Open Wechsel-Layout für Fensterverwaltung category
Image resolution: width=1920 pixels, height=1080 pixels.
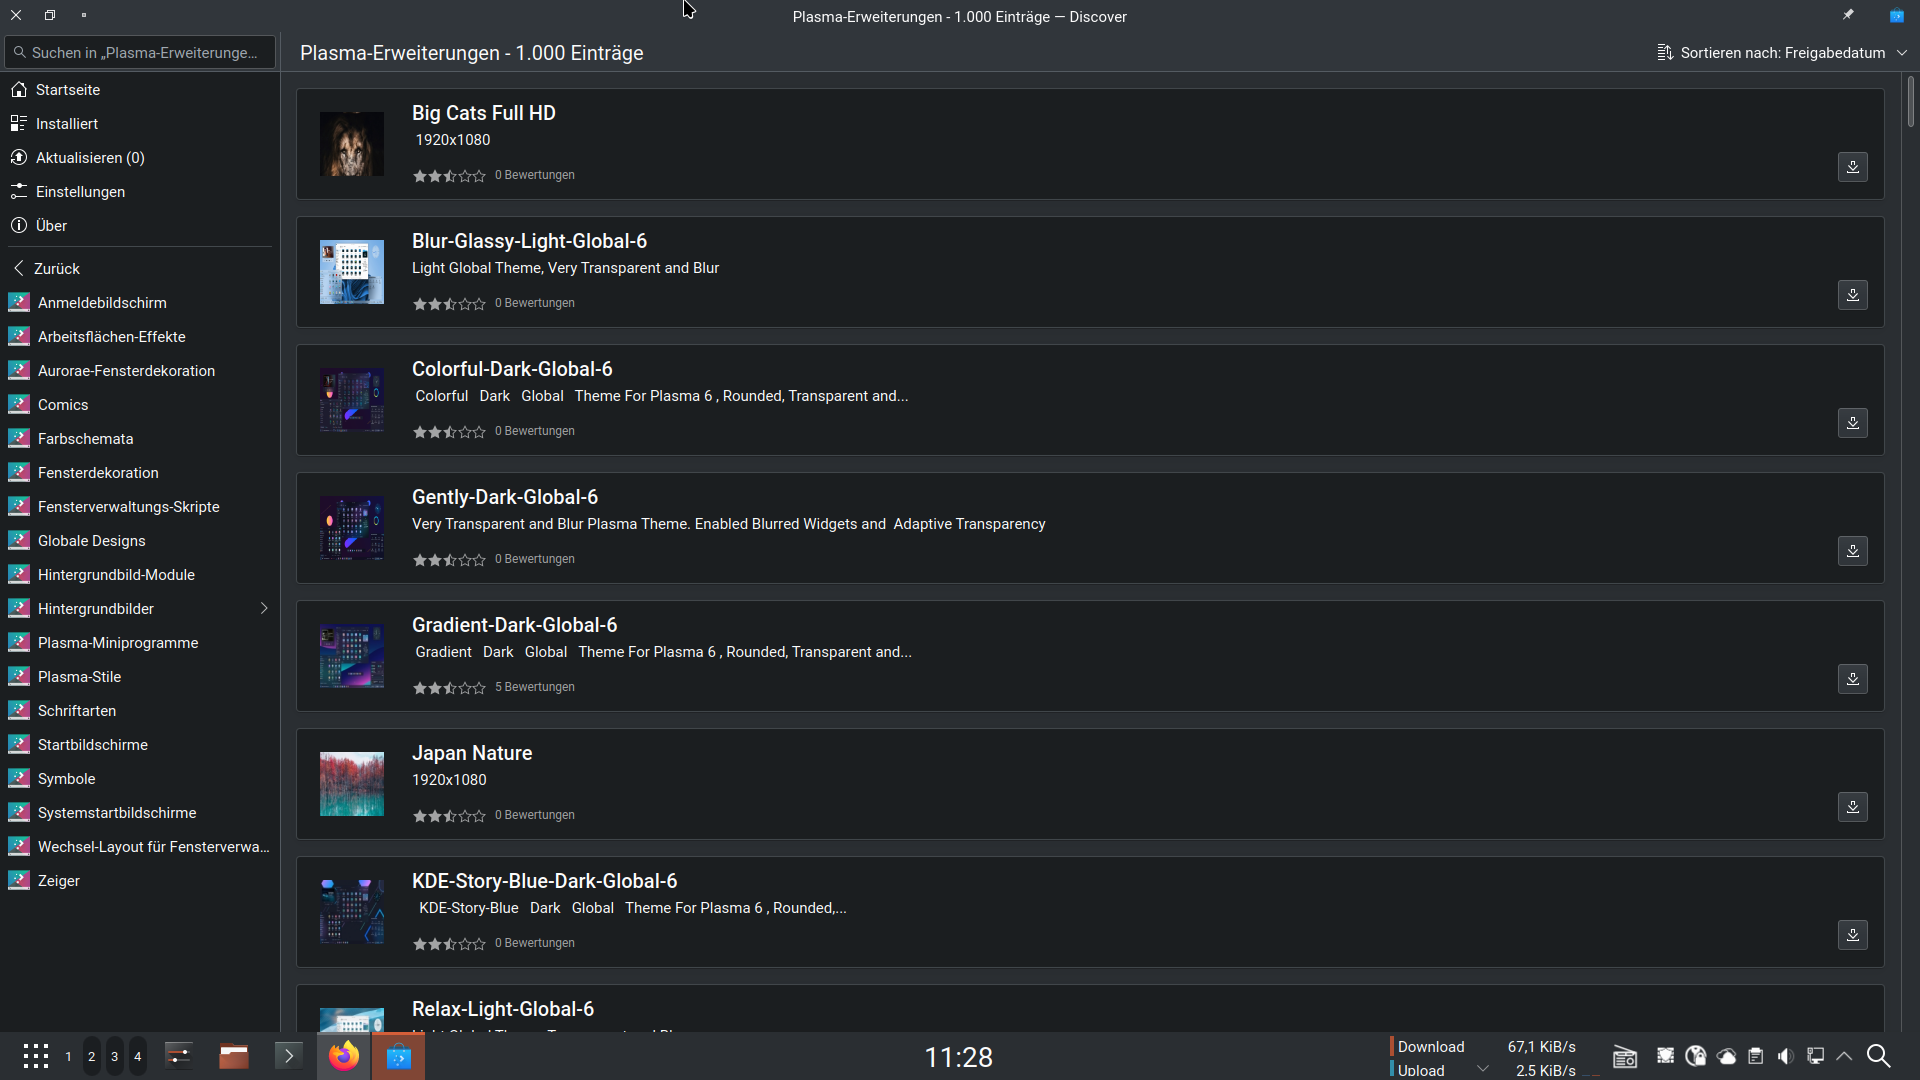tap(140, 847)
